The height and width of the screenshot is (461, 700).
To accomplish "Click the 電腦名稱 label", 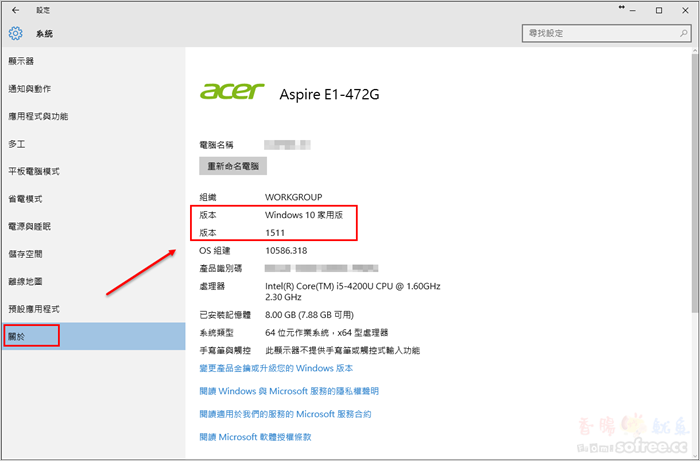I will coord(216,145).
